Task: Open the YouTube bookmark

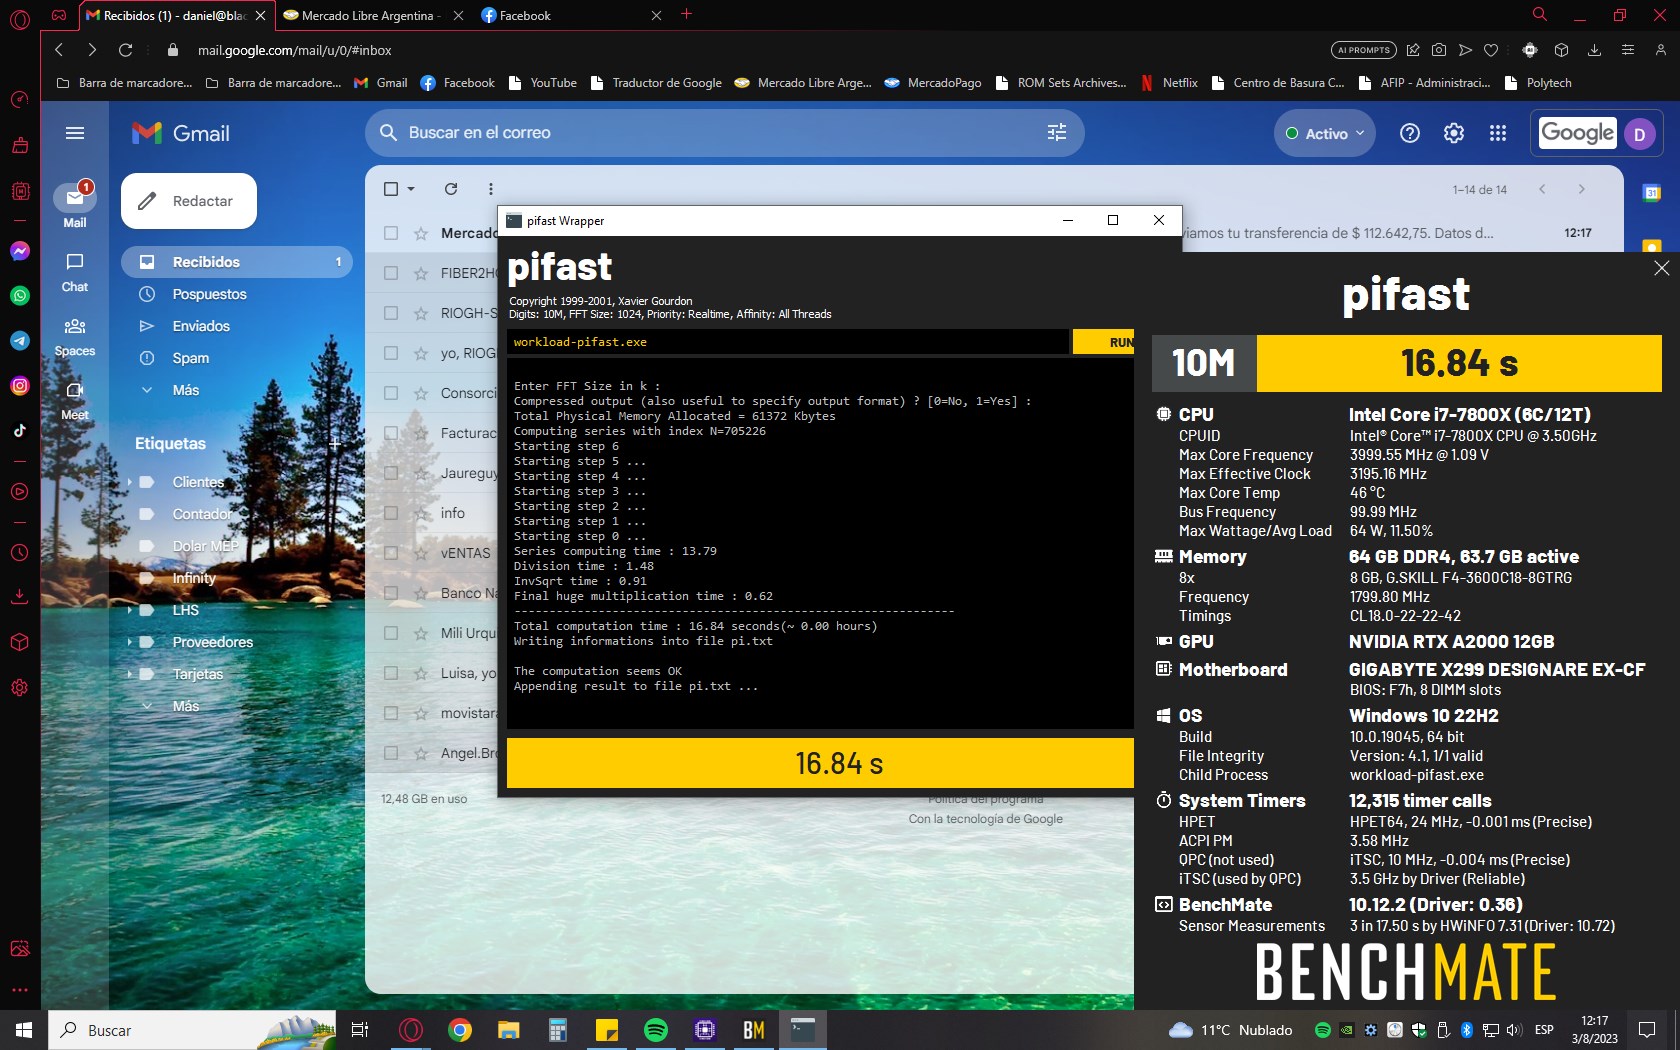Action: (x=543, y=83)
